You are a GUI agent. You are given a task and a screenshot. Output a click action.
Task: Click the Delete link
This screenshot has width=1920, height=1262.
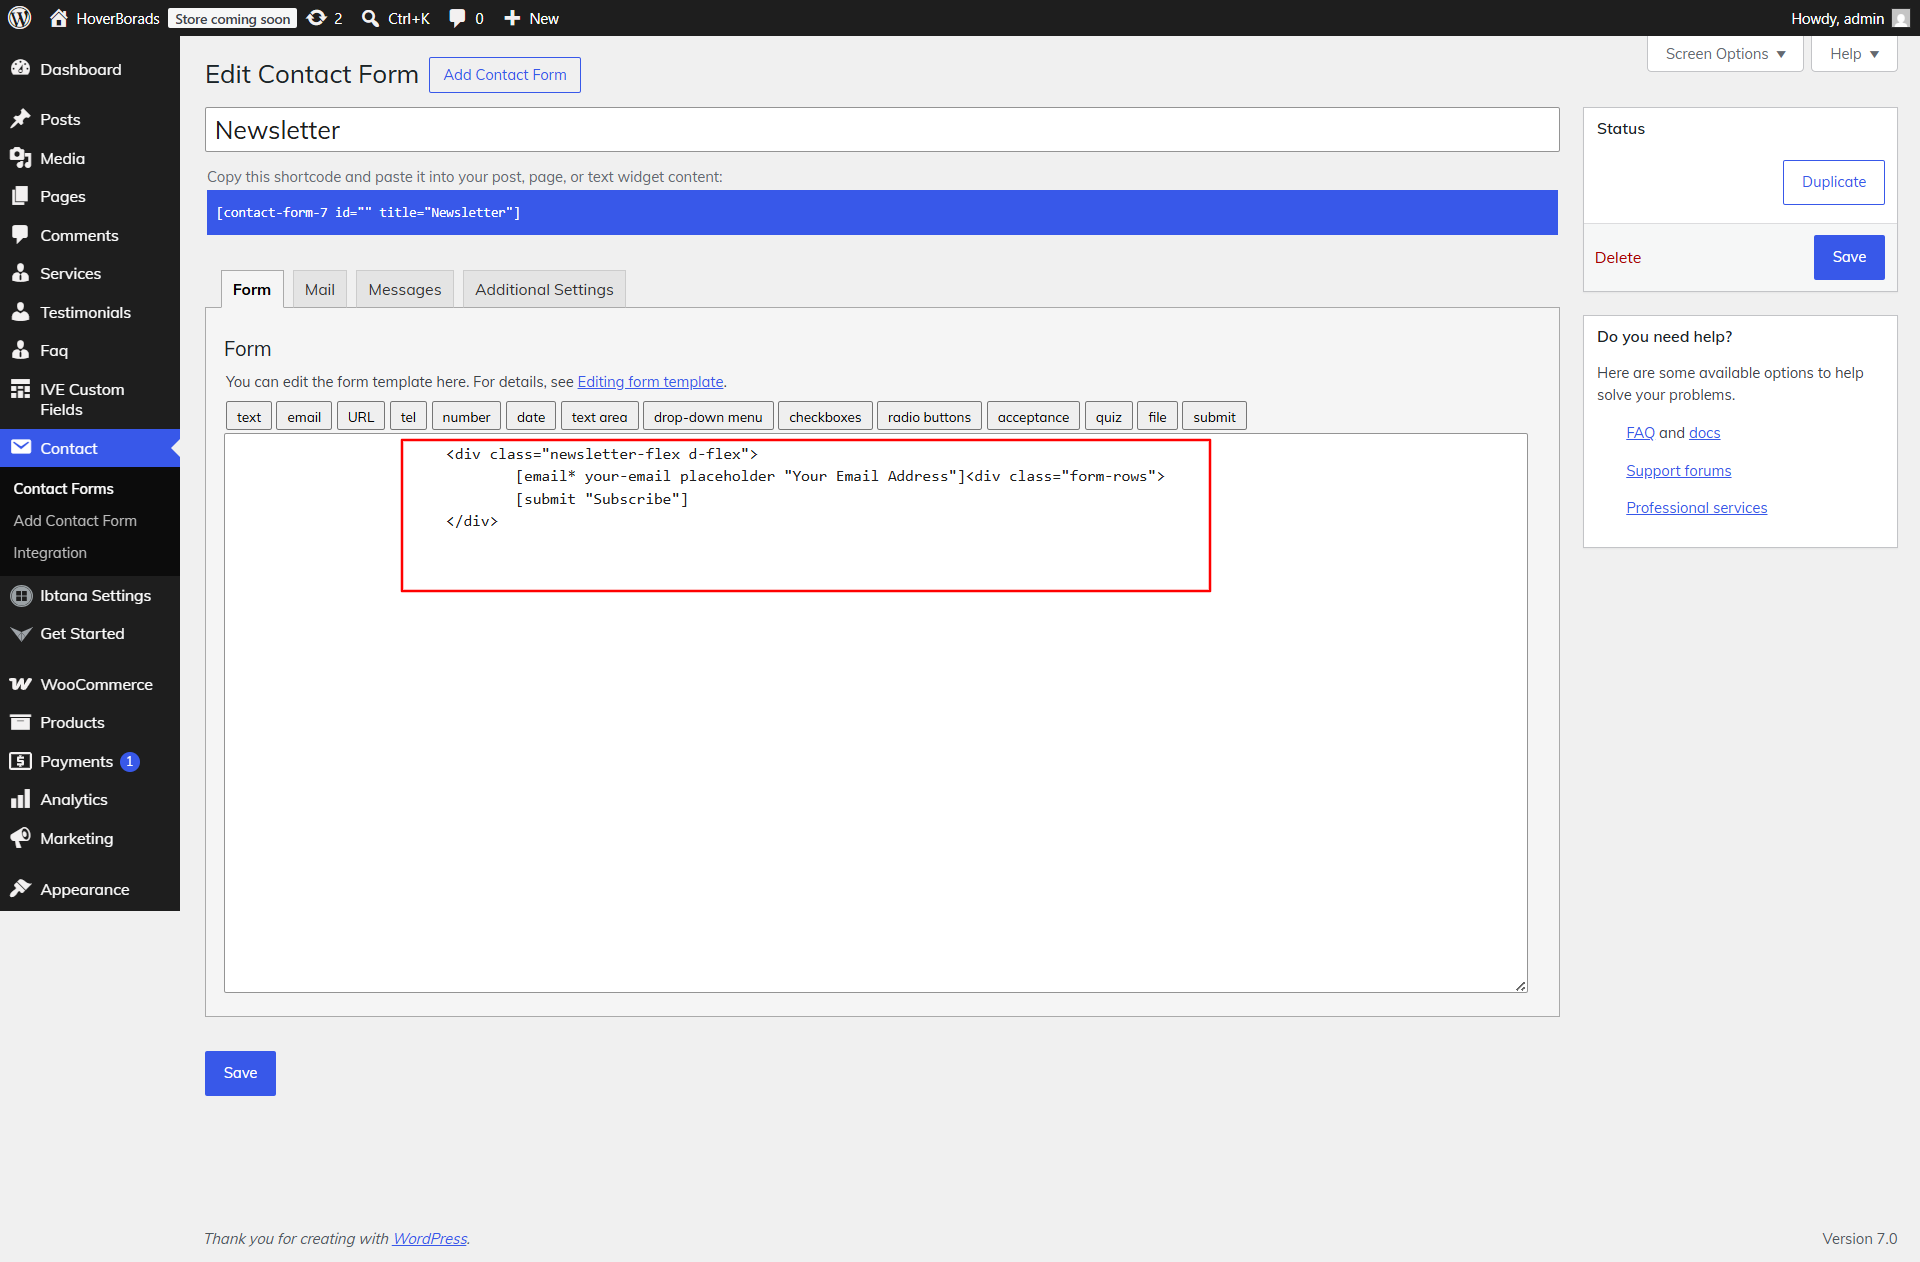(1617, 257)
